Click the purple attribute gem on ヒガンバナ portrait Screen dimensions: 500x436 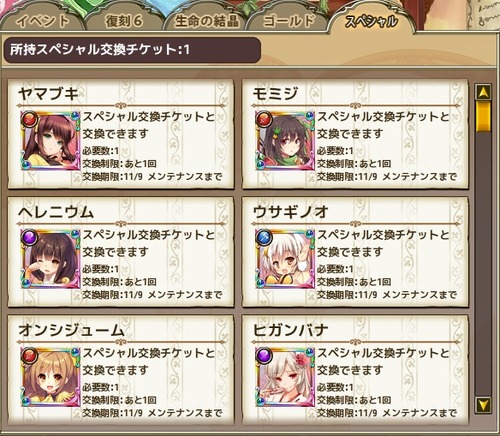coord(264,356)
